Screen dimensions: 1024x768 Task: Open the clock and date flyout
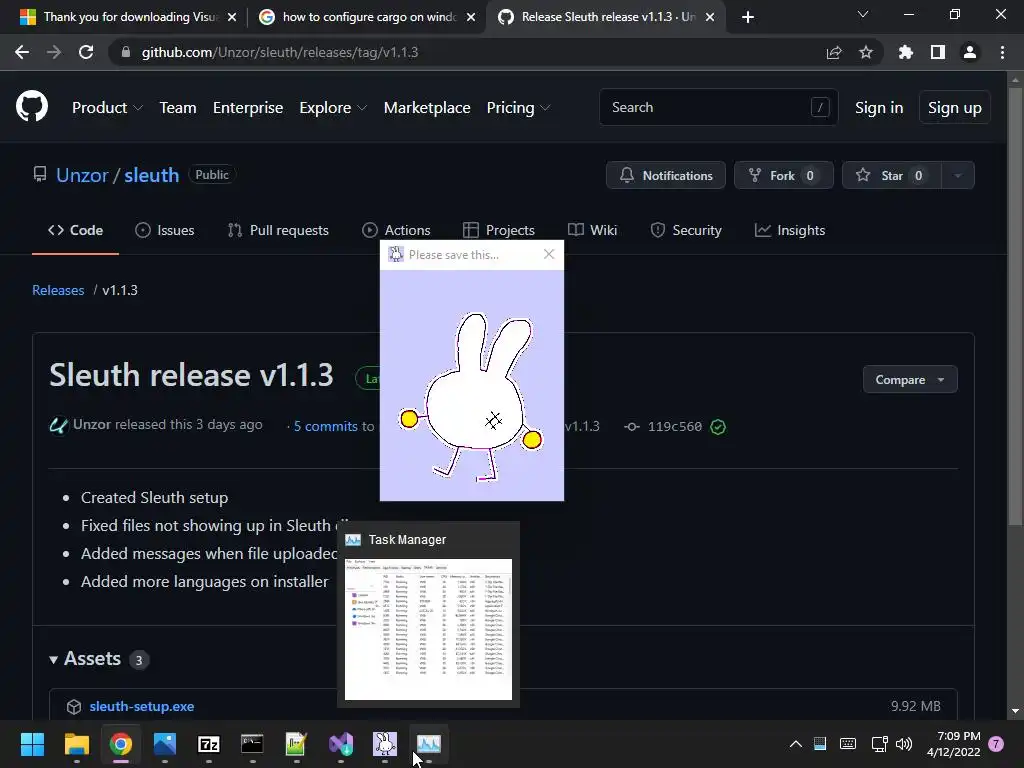tap(953, 744)
